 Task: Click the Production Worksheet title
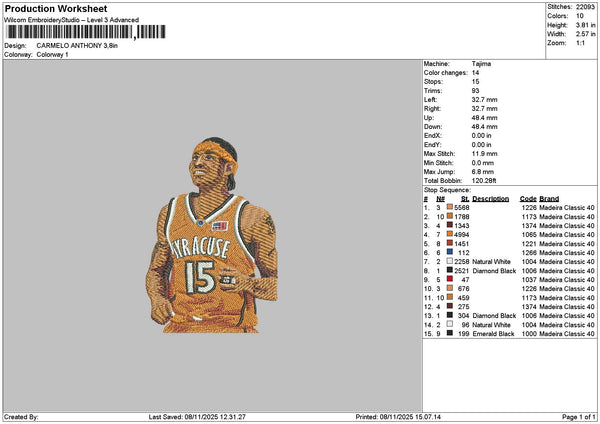coord(56,9)
